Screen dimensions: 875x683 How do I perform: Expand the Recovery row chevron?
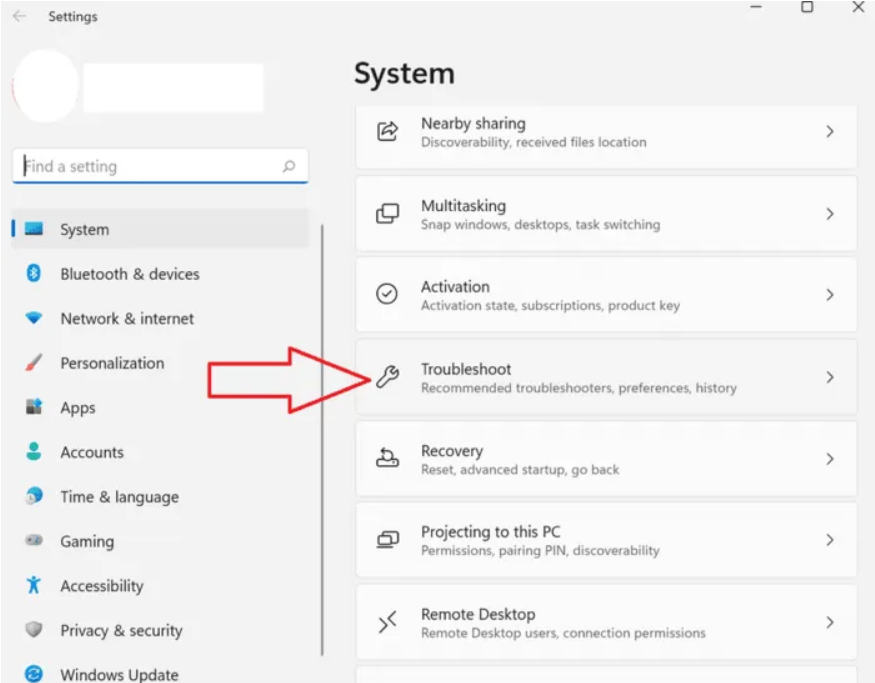pyautogui.click(x=829, y=459)
